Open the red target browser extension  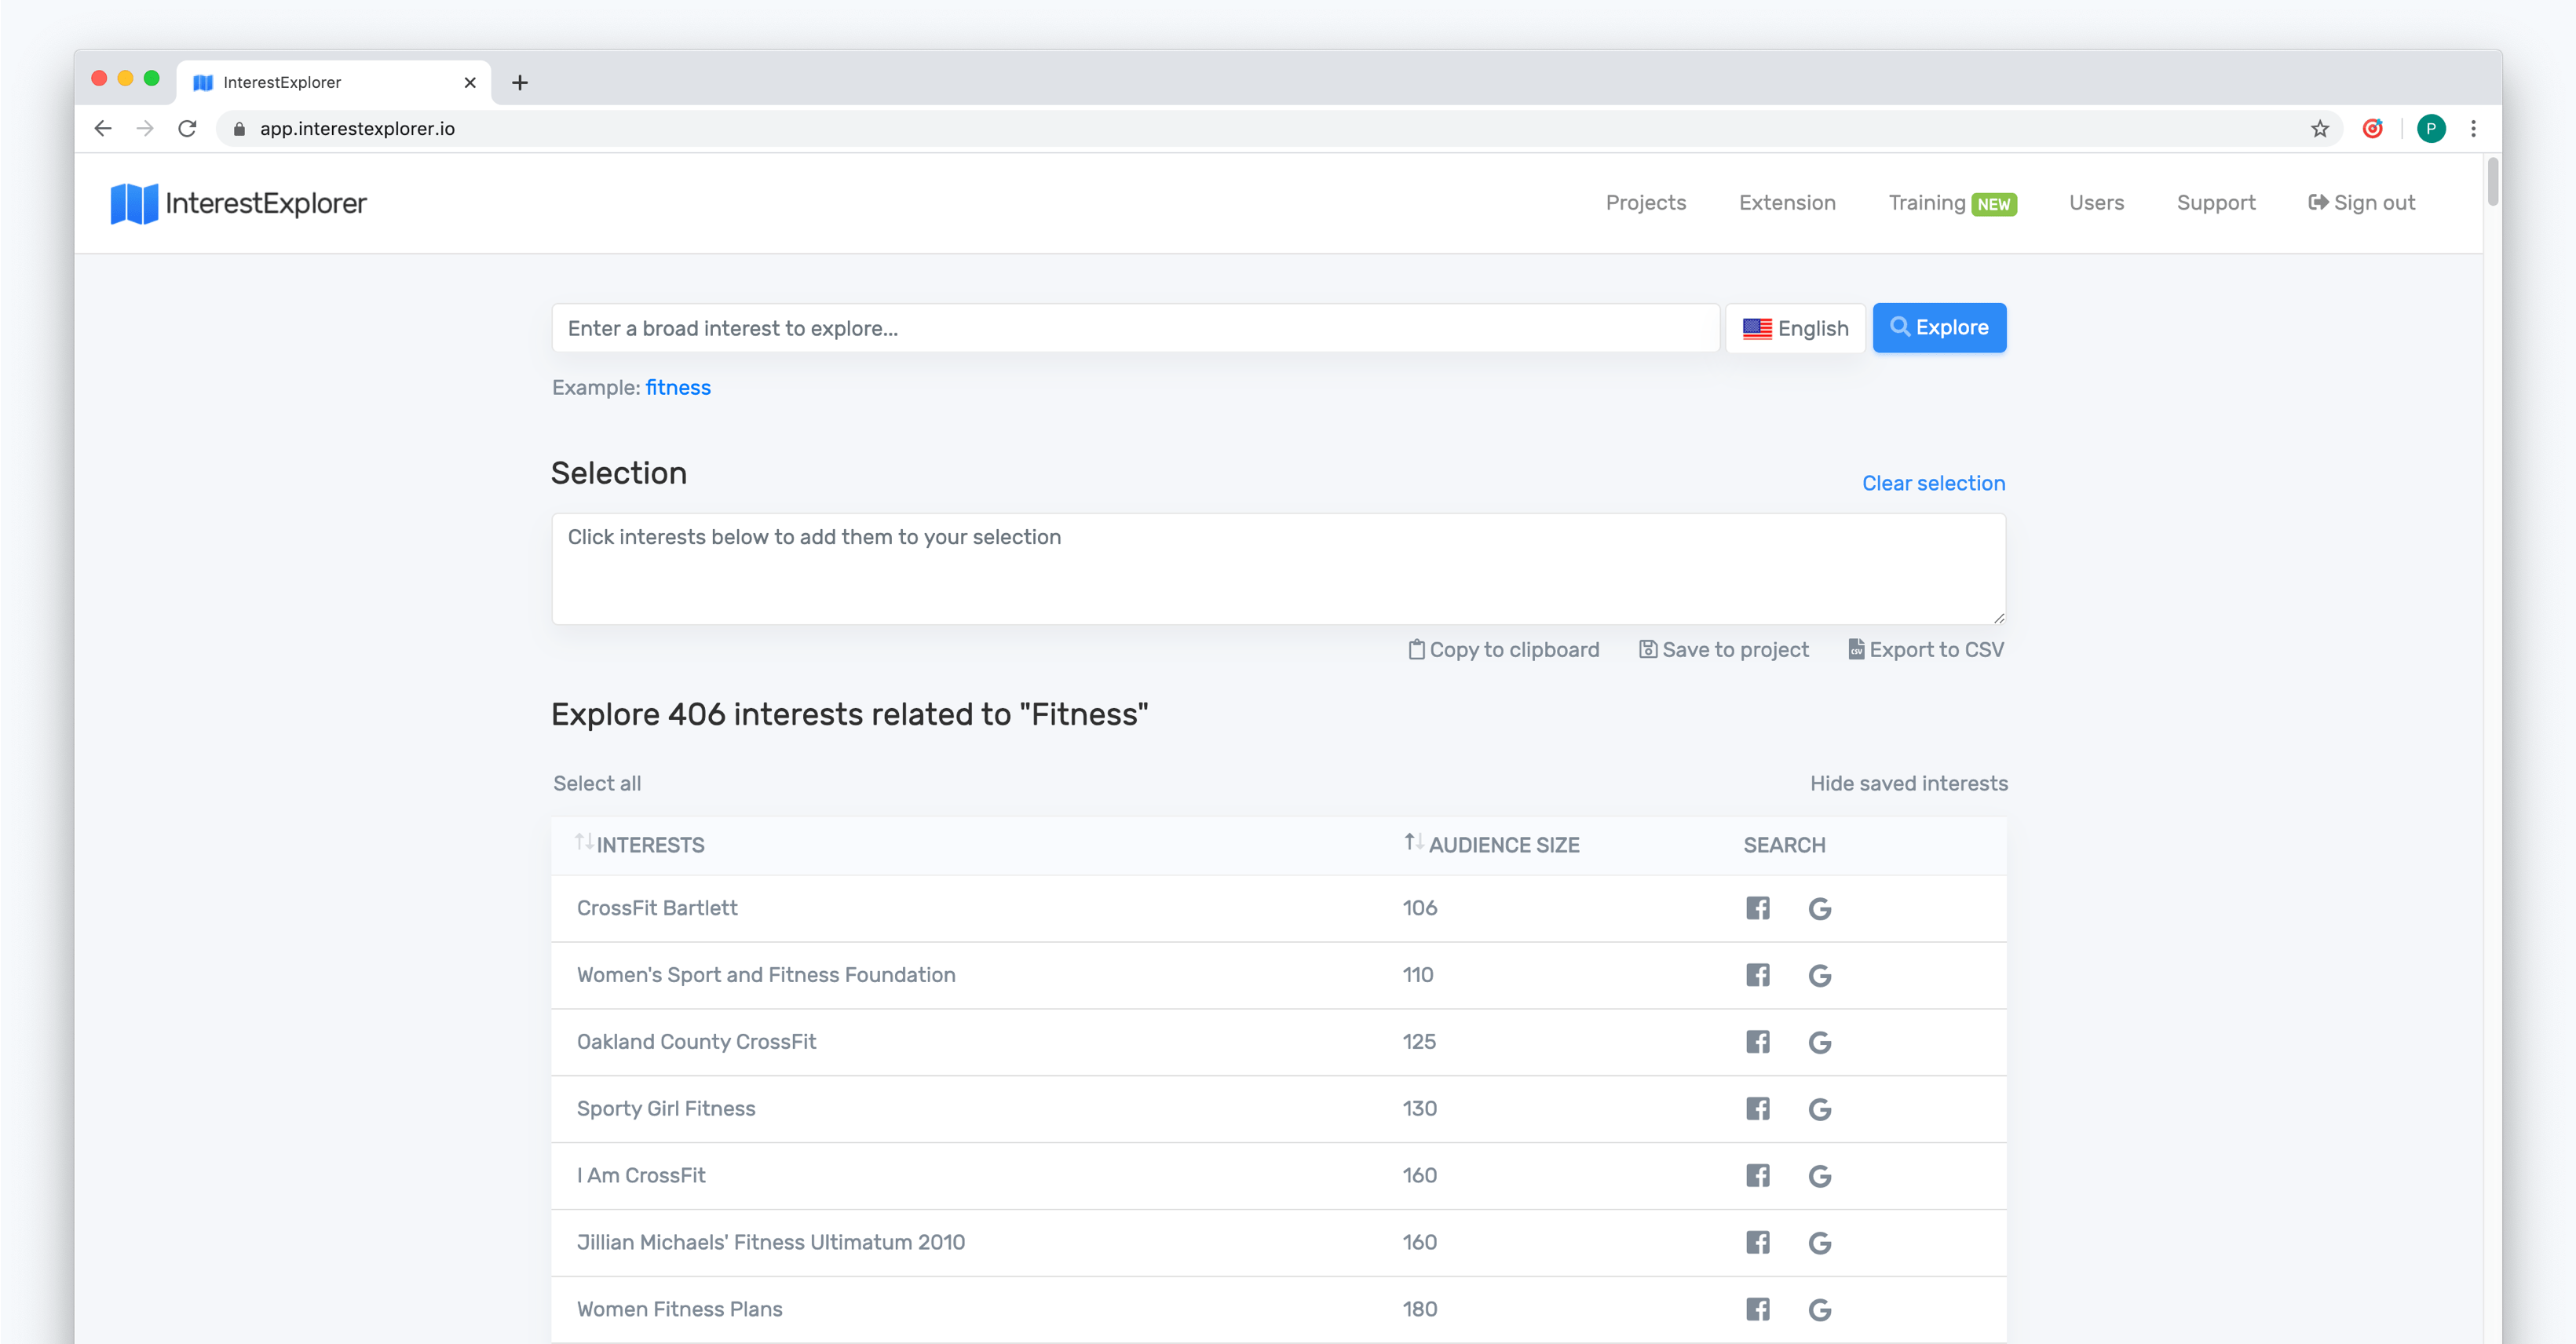(2372, 129)
